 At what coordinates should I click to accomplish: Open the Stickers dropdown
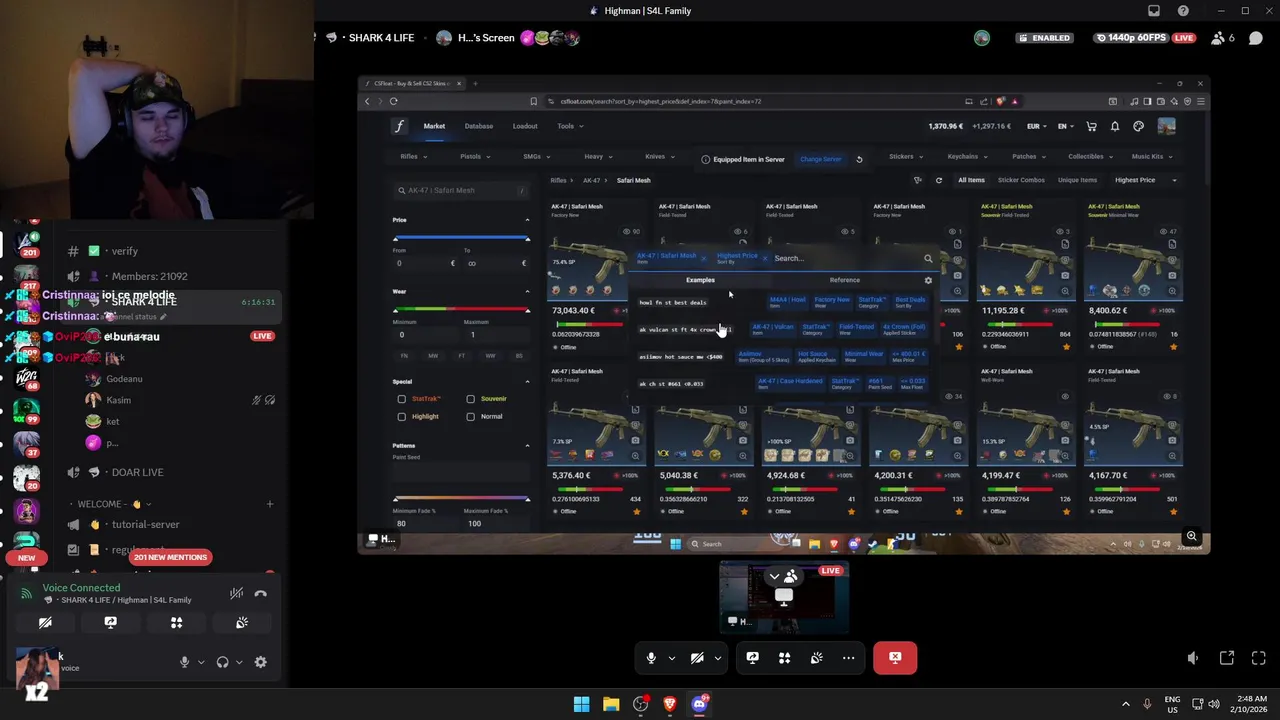click(906, 157)
